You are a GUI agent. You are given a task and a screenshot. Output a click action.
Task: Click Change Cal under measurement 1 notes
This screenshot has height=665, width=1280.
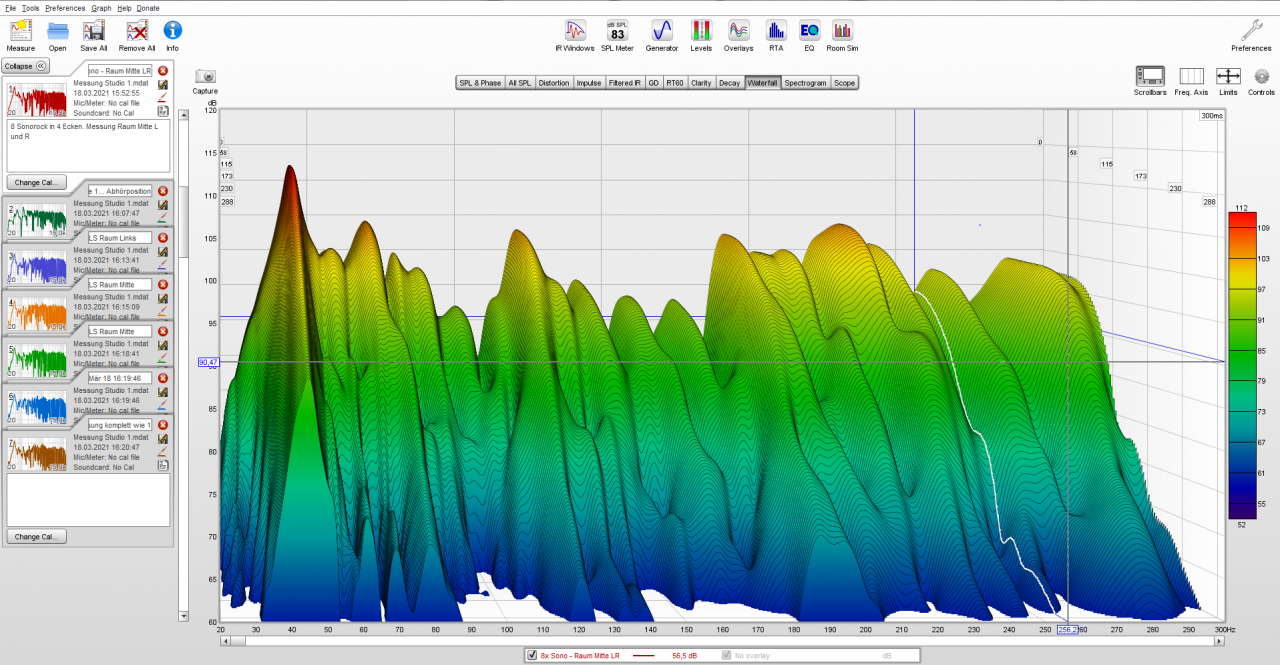pyautogui.click(x=36, y=183)
